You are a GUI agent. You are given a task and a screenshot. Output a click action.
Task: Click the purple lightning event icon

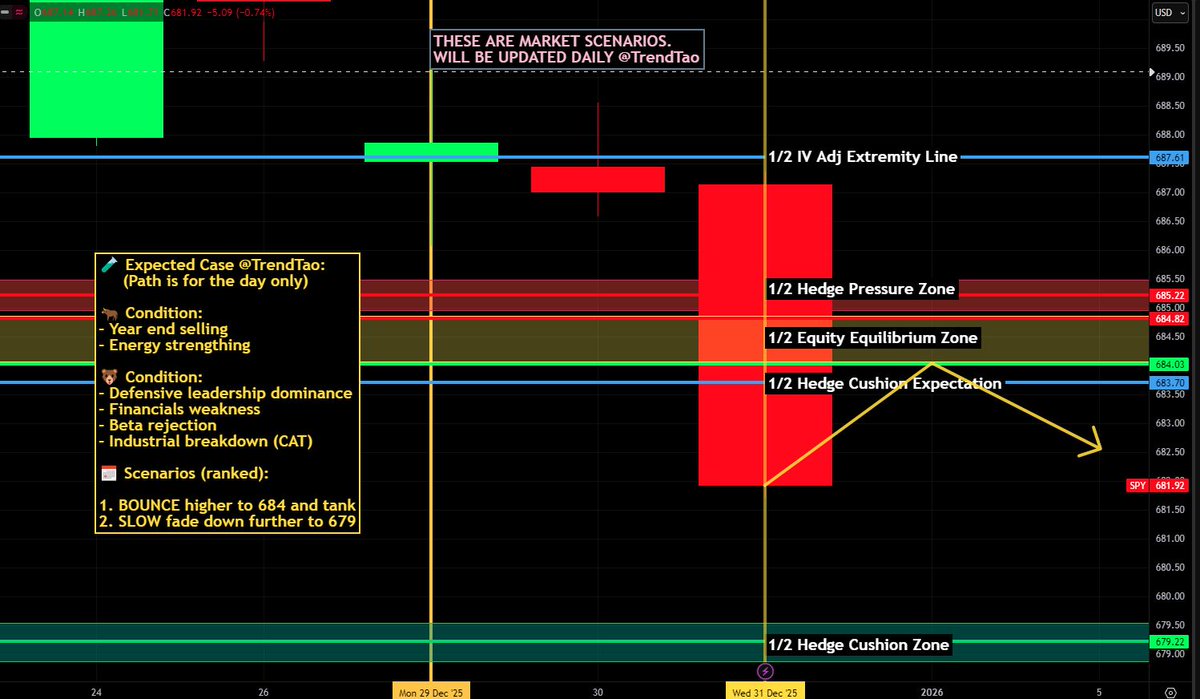[765, 670]
